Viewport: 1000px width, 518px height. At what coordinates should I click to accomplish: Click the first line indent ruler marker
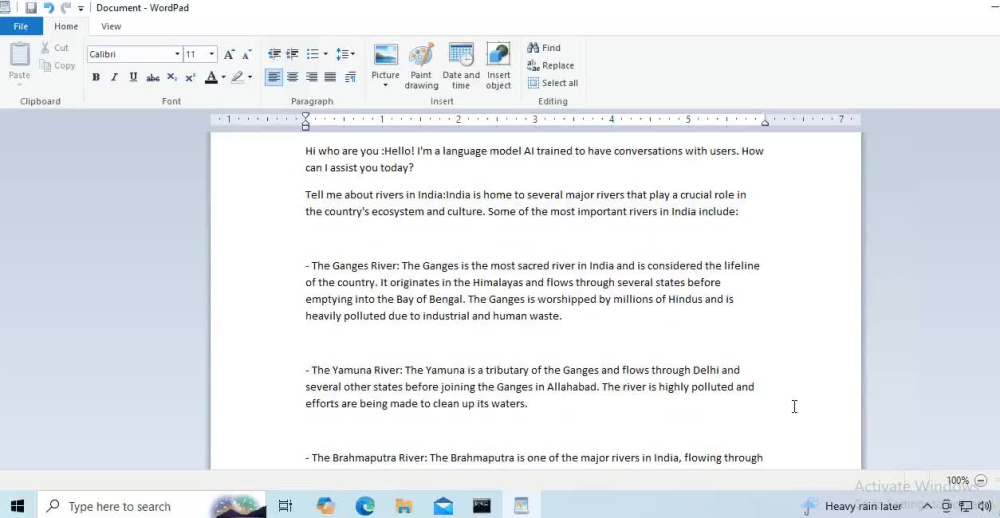click(305, 116)
